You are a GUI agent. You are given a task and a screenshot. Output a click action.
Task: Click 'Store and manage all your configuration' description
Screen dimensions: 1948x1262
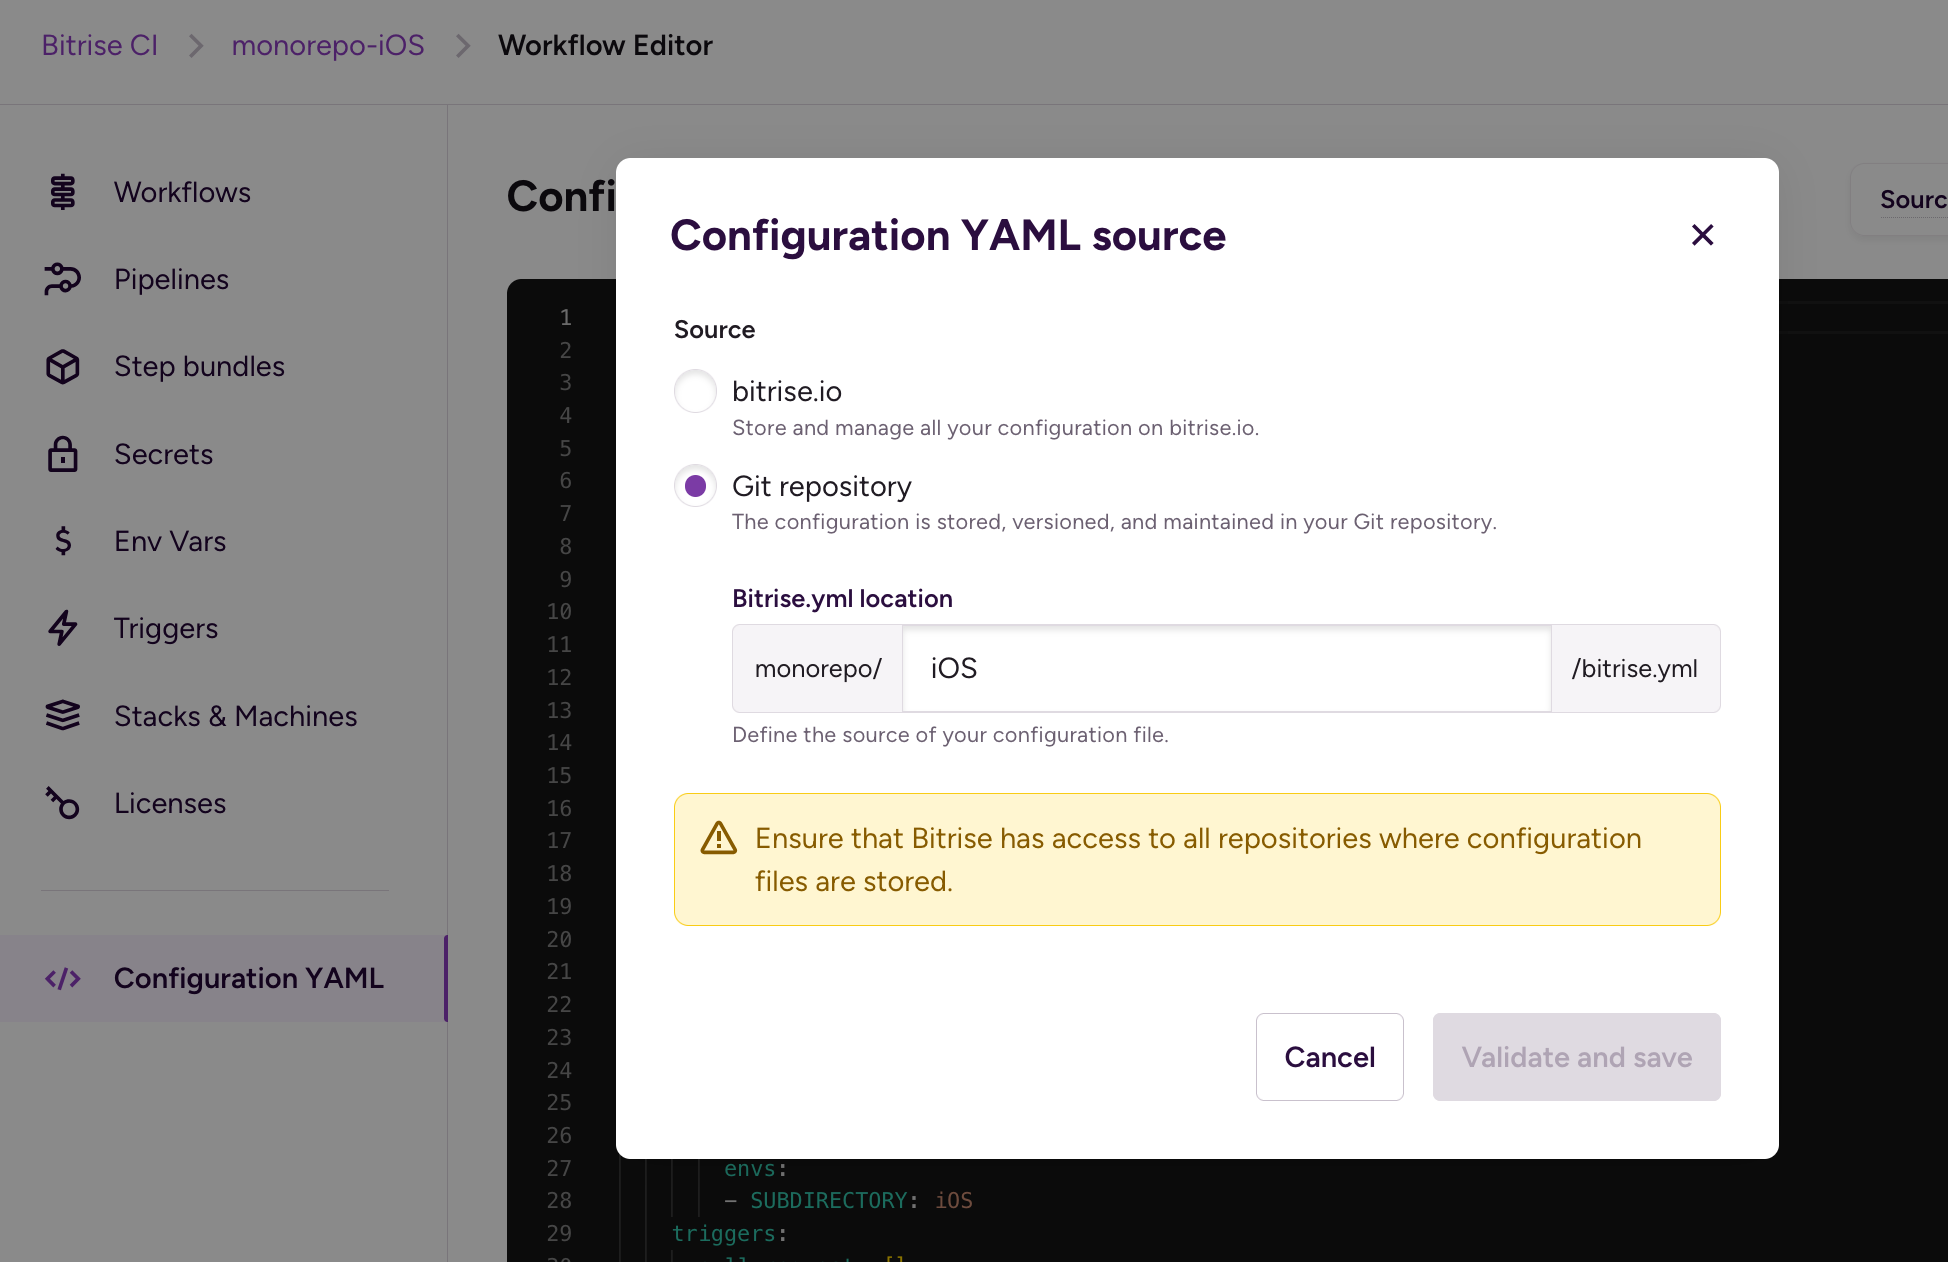[995, 428]
